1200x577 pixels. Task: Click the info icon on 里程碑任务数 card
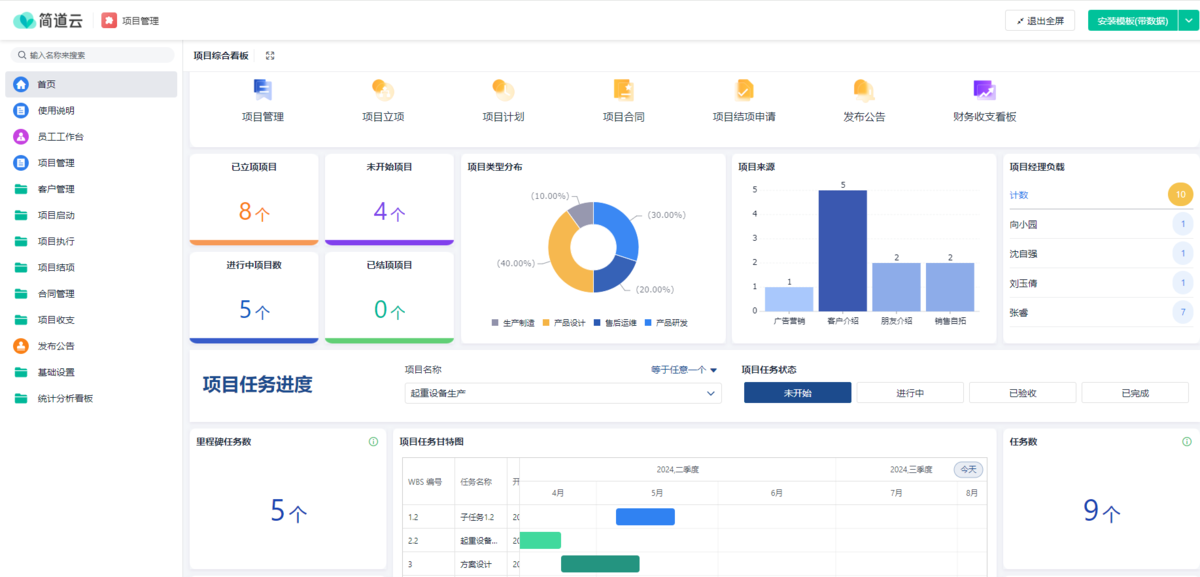click(373, 441)
